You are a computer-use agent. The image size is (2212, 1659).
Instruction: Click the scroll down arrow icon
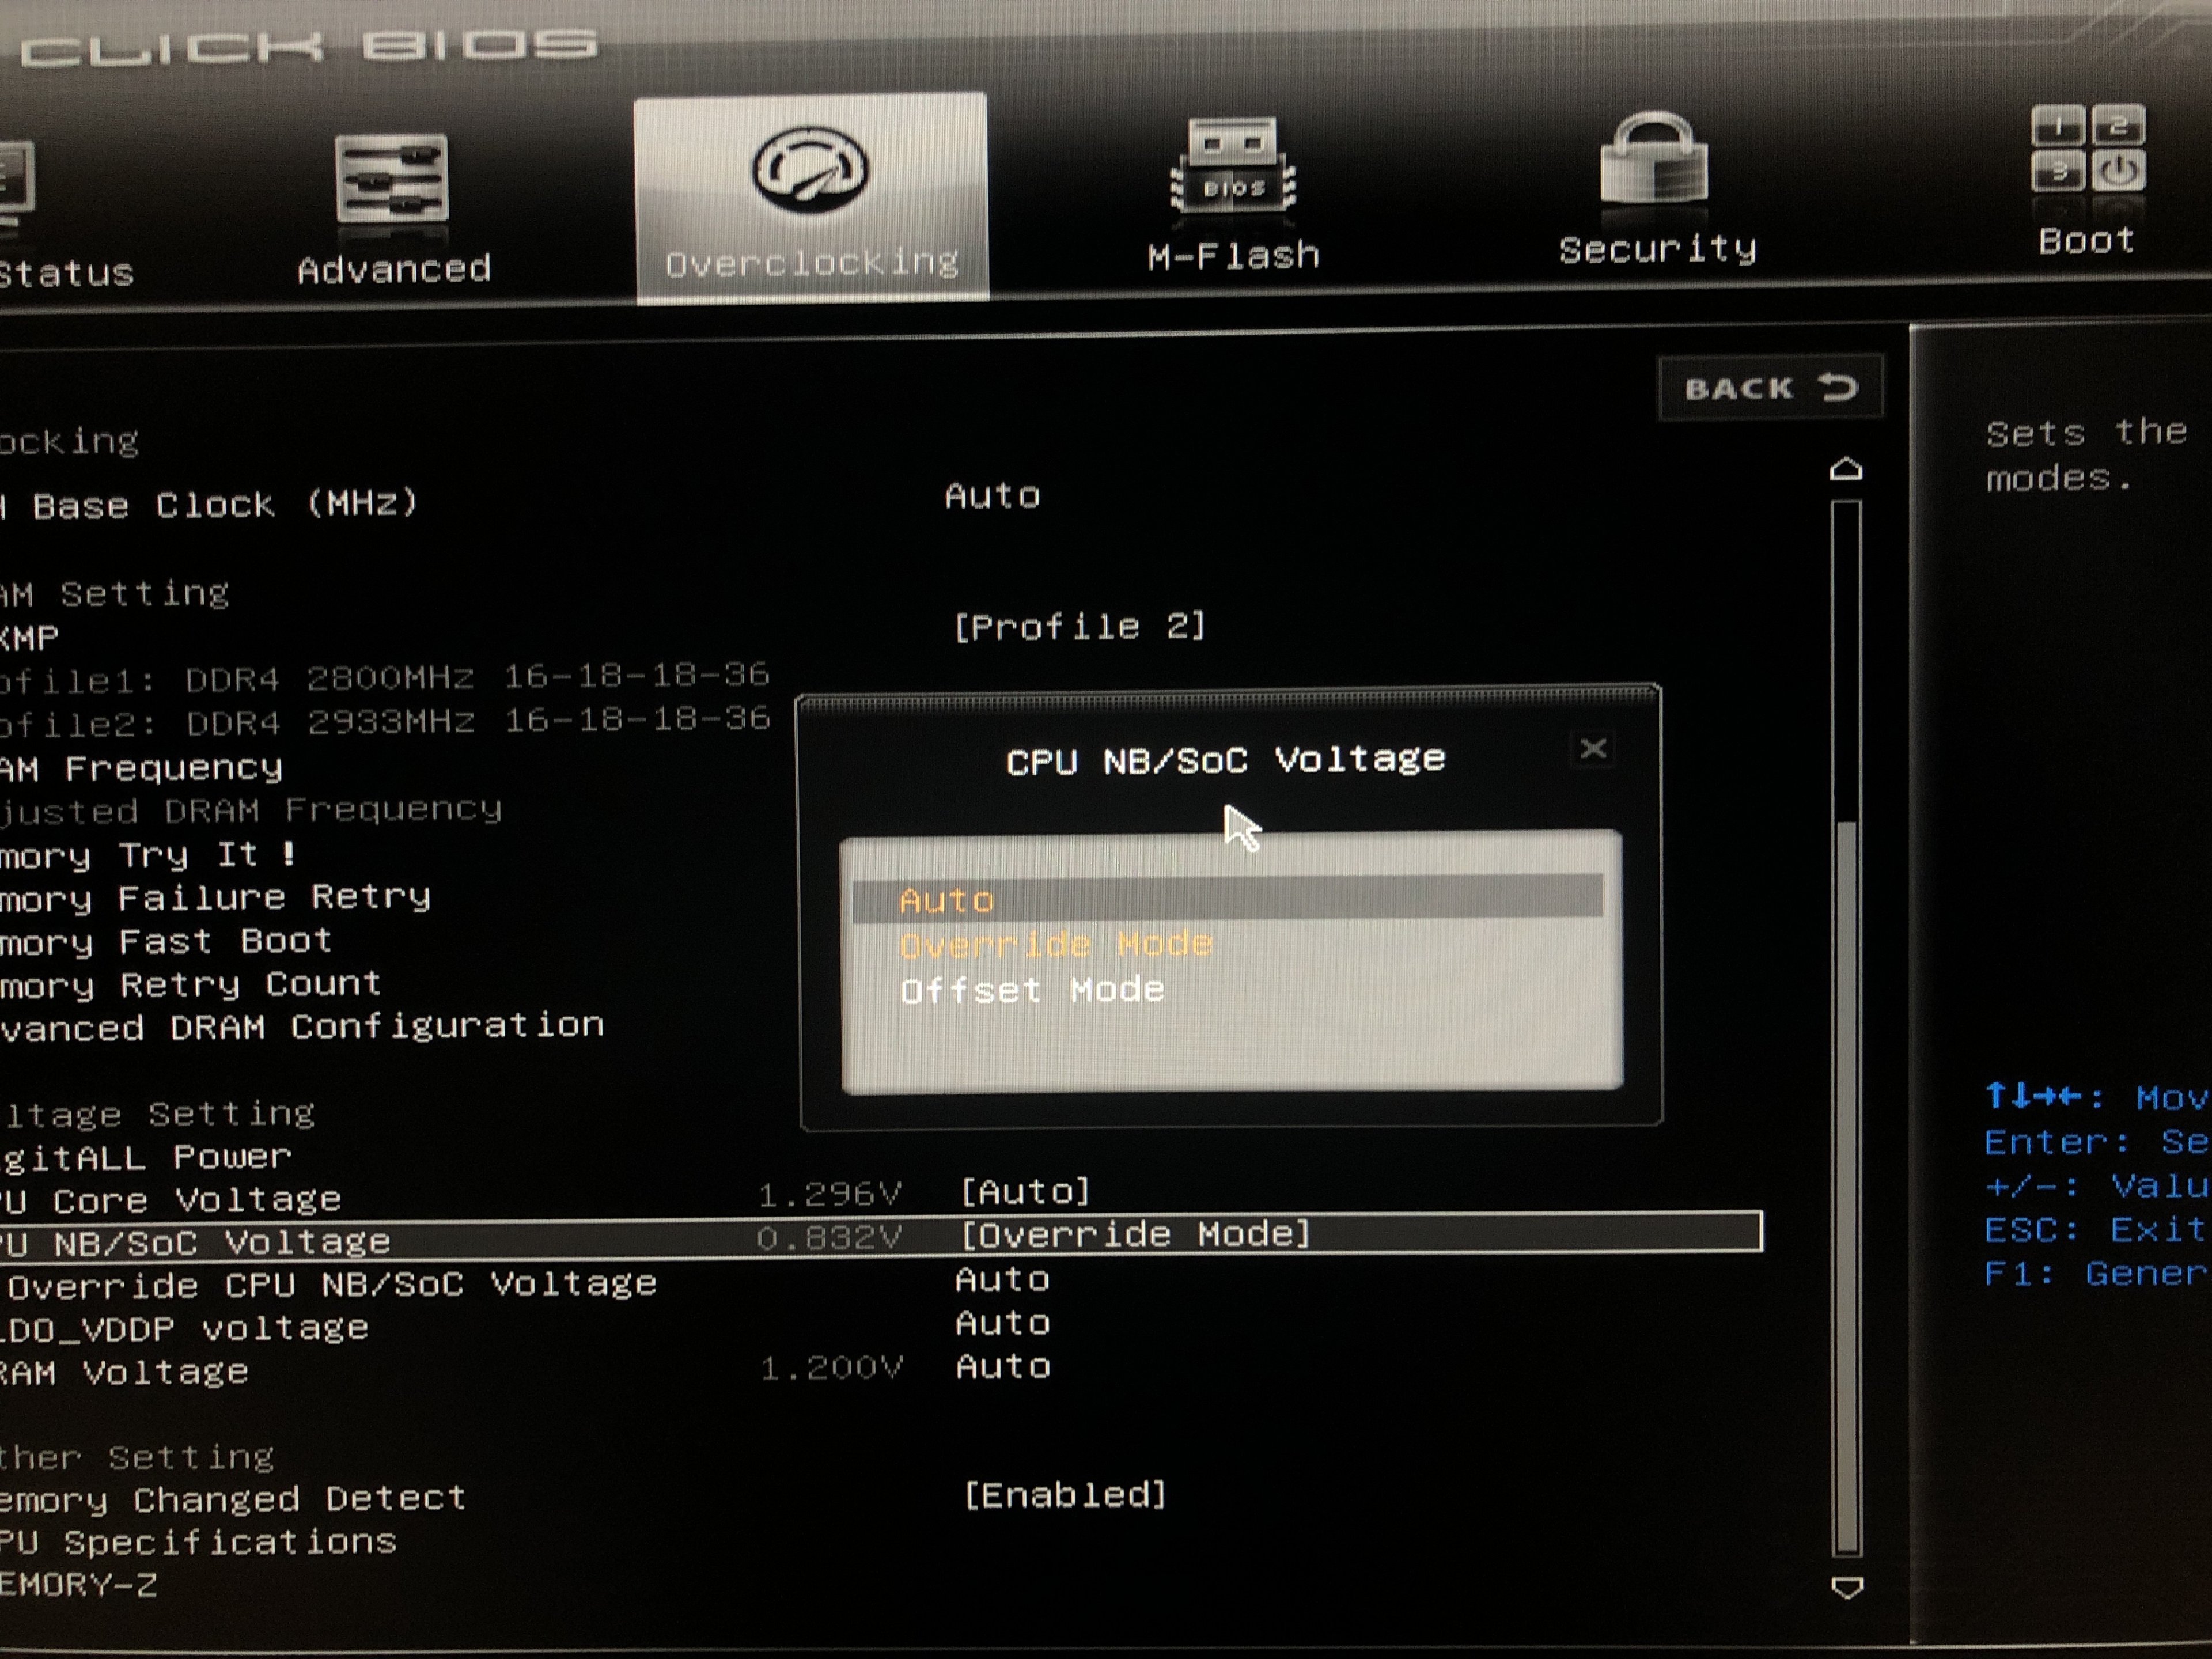1846,1587
